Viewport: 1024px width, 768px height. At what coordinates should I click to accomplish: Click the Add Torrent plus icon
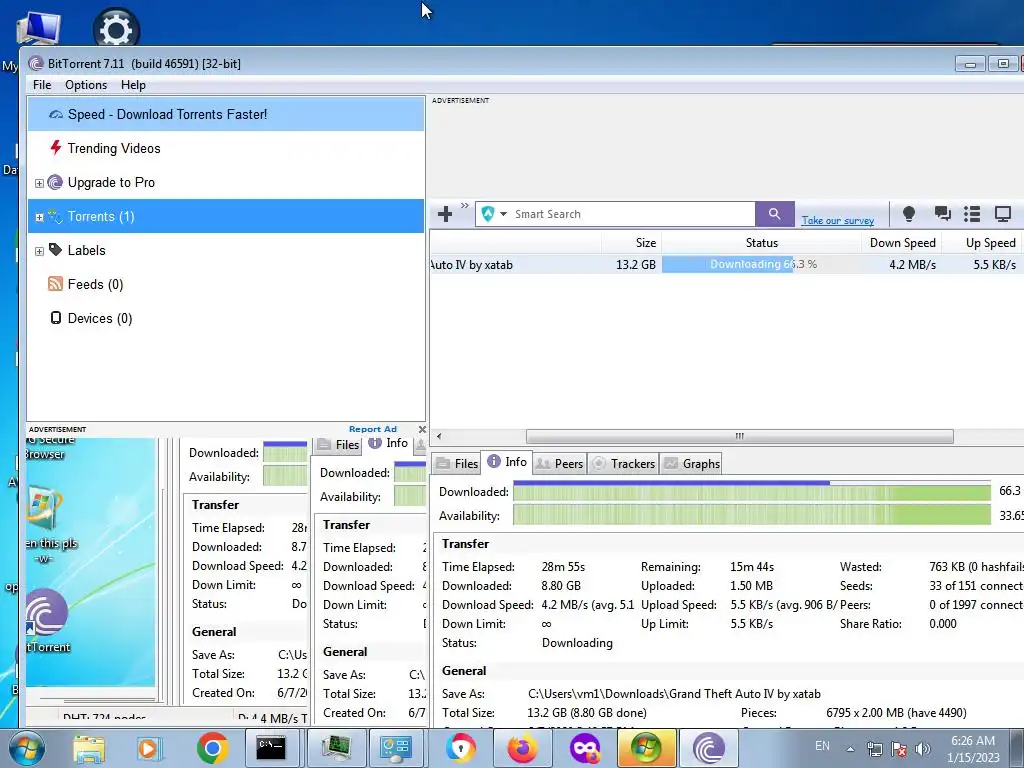[x=445, y=214]
